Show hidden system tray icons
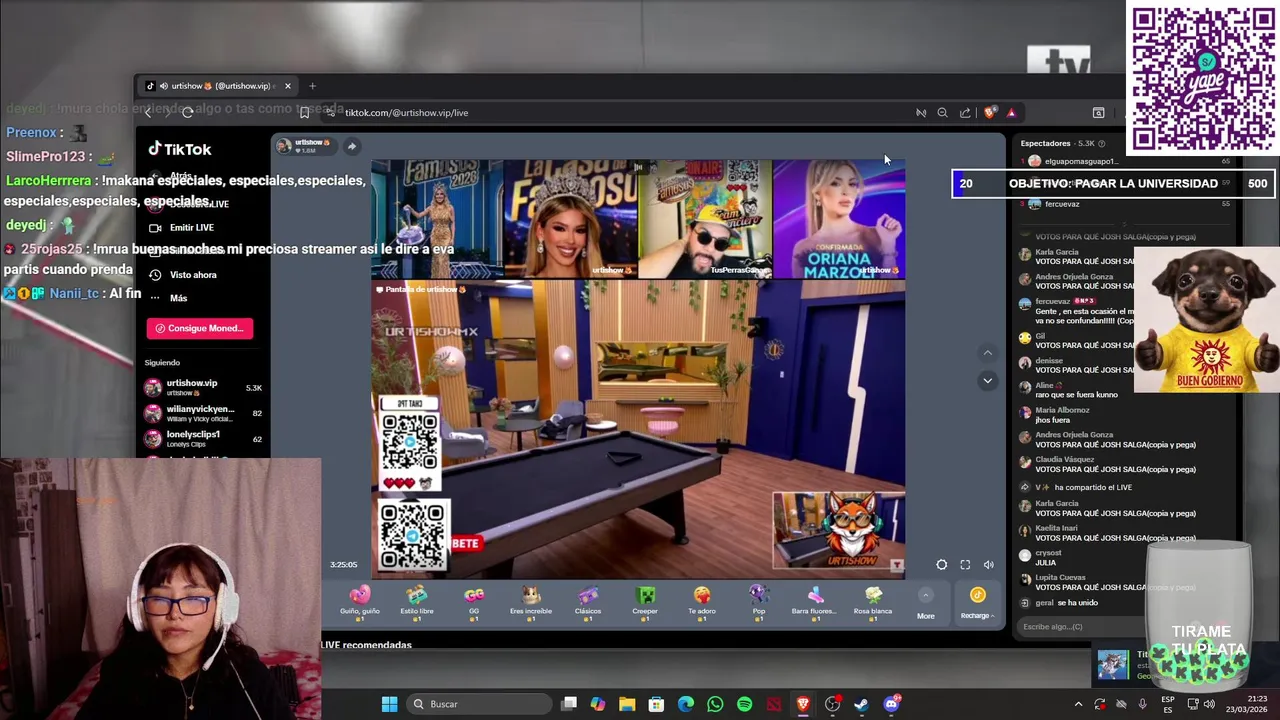The height and width of the screenshot is (720, 1280). 1078,704
